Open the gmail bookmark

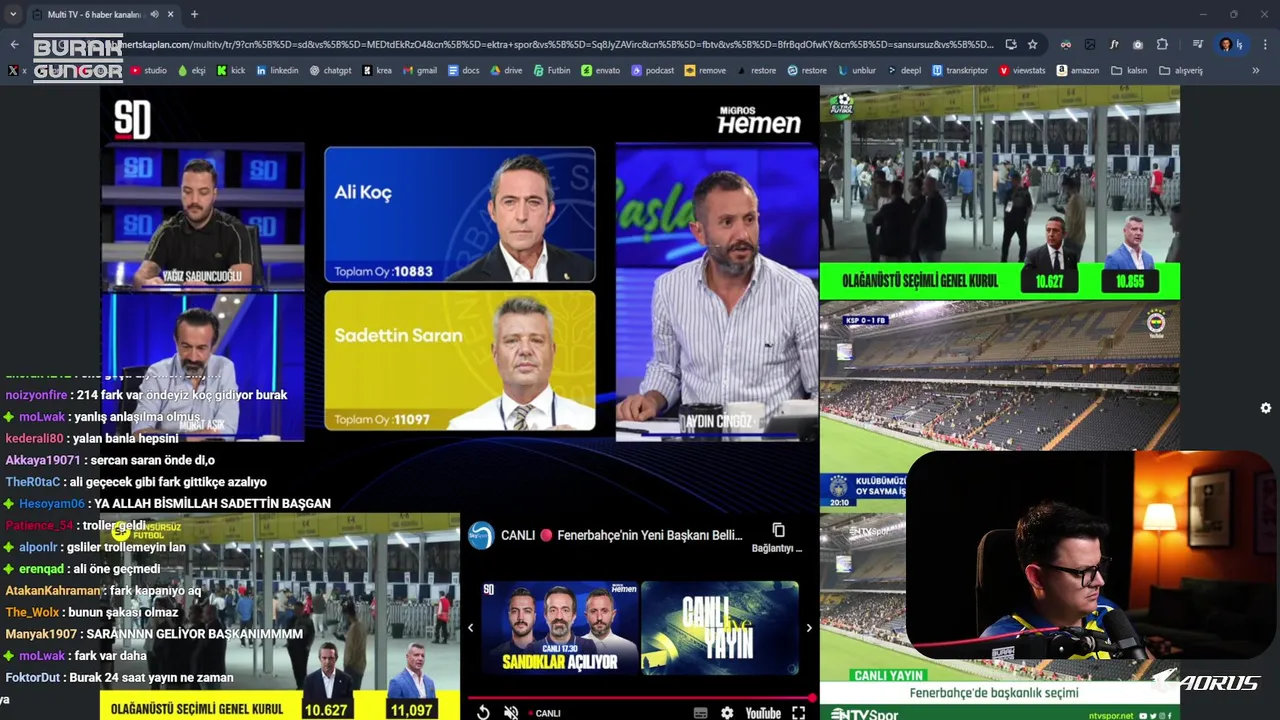coord(420,70)
